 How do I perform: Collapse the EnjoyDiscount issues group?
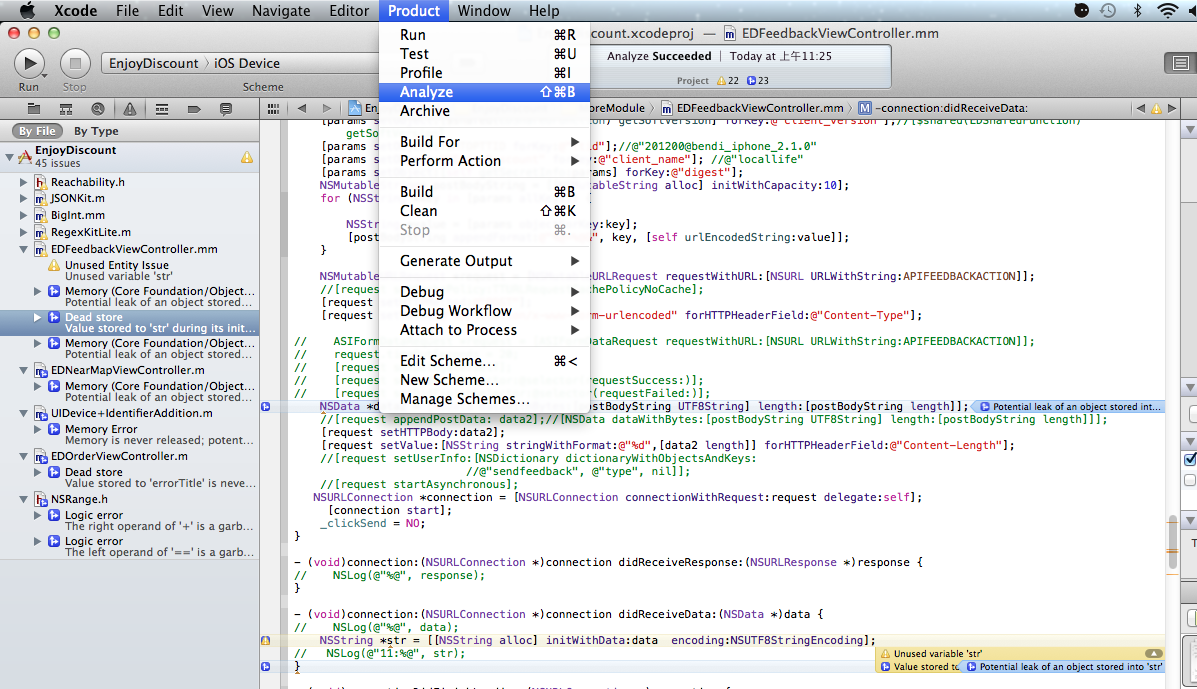[x=11, y=156]
